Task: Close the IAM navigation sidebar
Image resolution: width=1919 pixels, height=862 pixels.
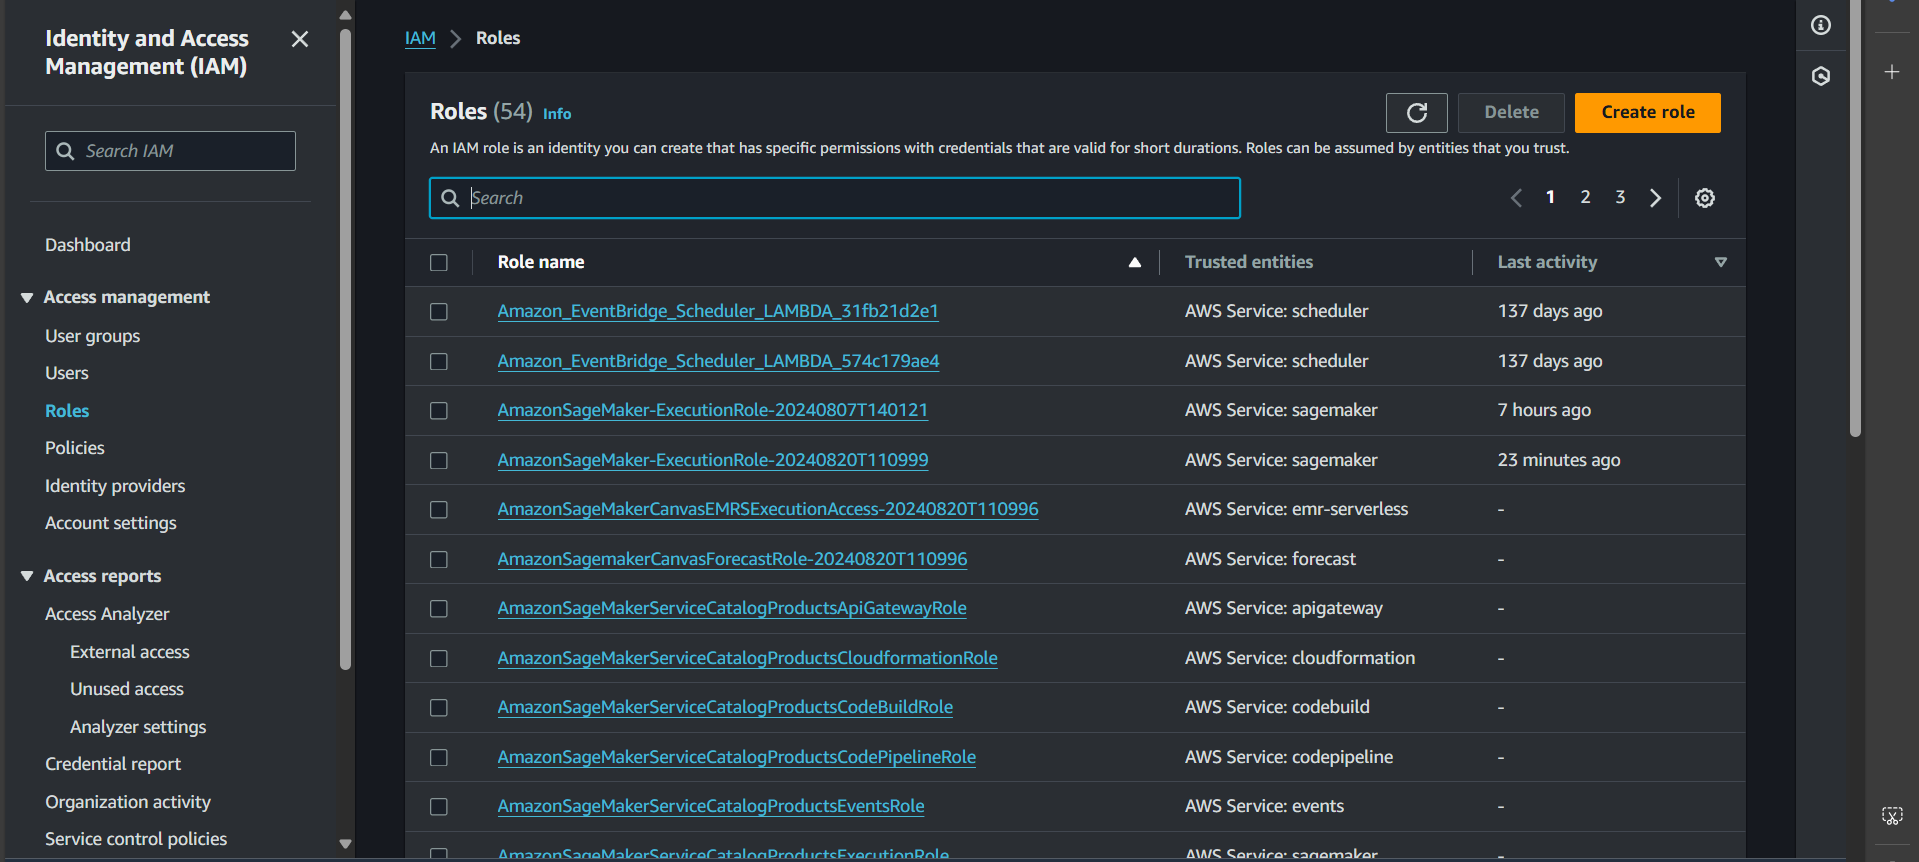Action: click(x=299, y=39)
